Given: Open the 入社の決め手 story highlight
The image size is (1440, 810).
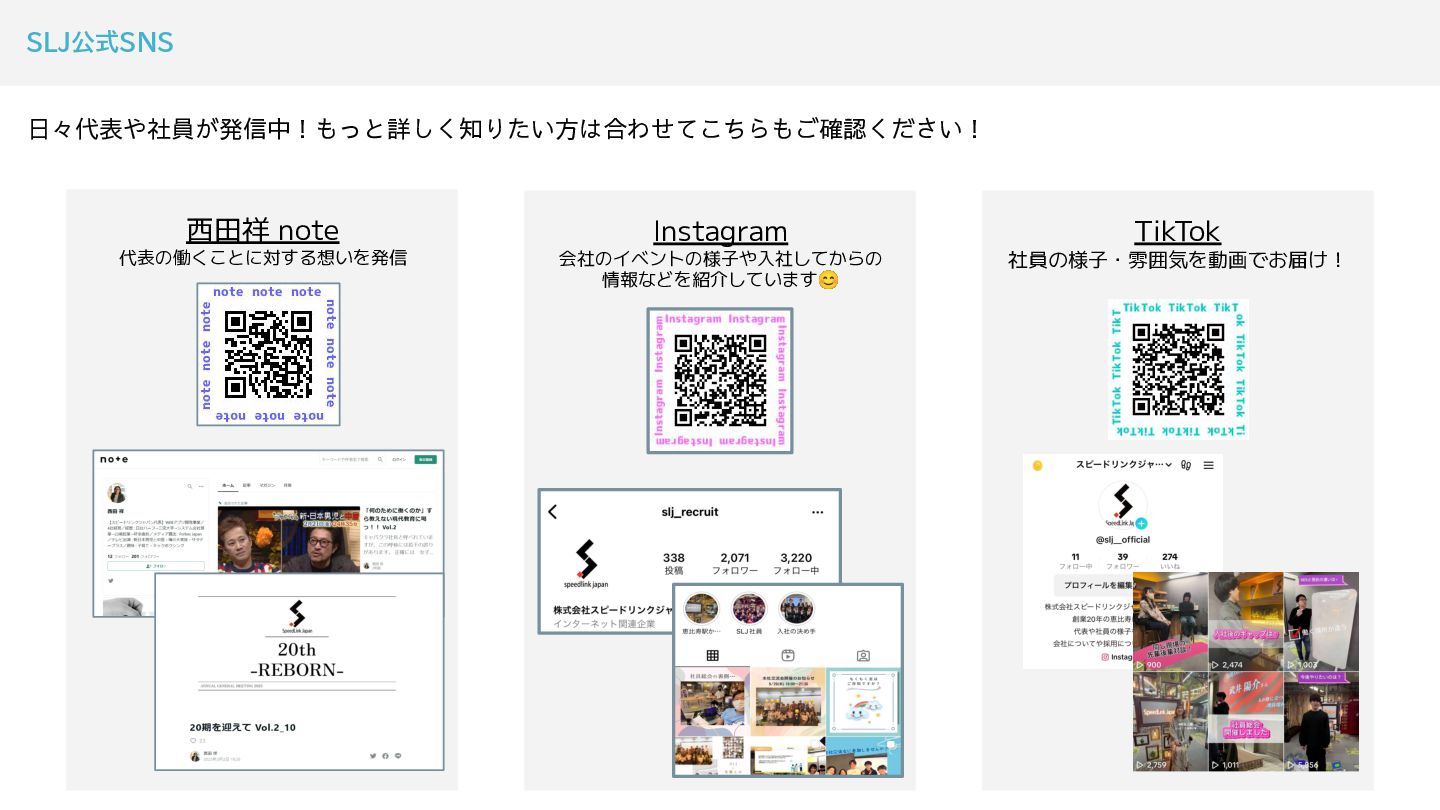Looking at the screenshot, I should pyautogui.click(x=797, y=614).
